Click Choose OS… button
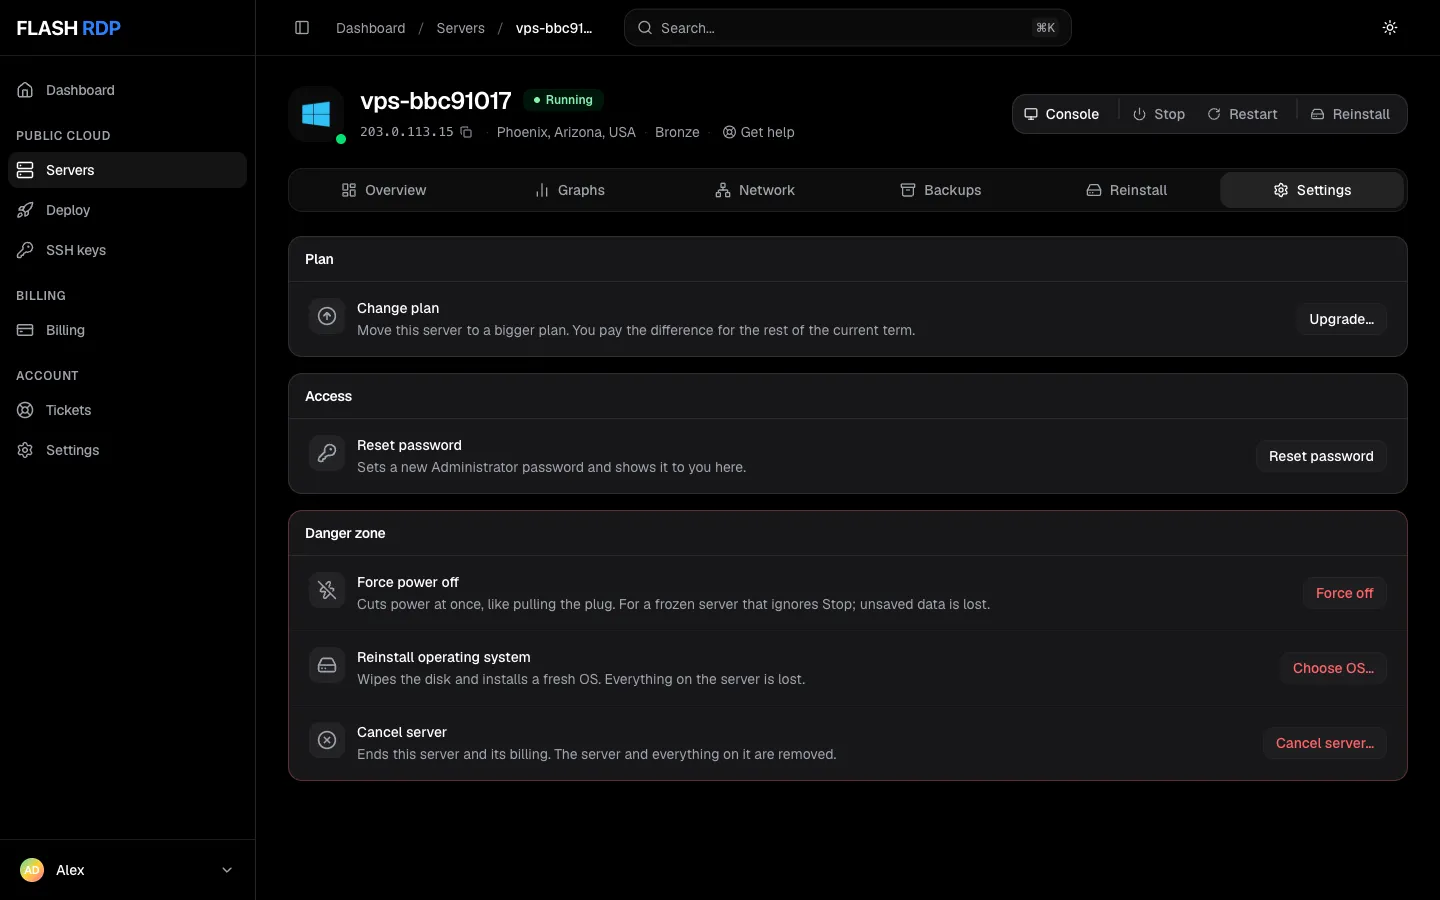 click(x=1333, y=668)
